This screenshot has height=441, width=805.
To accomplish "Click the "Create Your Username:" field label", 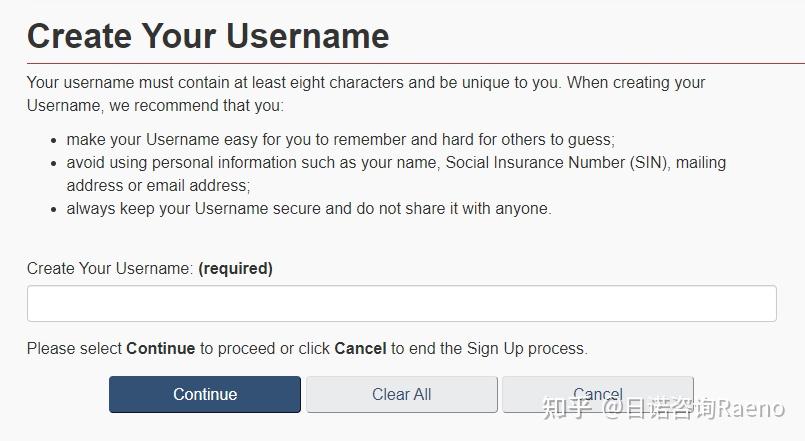I will coord(110,268).
